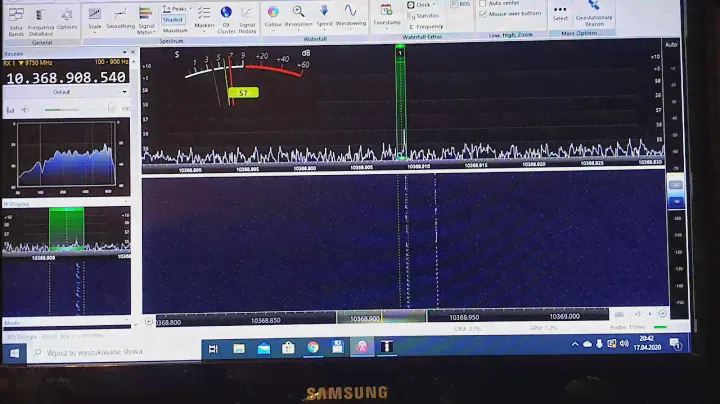Screen dimensions: 720x404
Task: Open the Signal History icon
Action: tap(247, 17)
